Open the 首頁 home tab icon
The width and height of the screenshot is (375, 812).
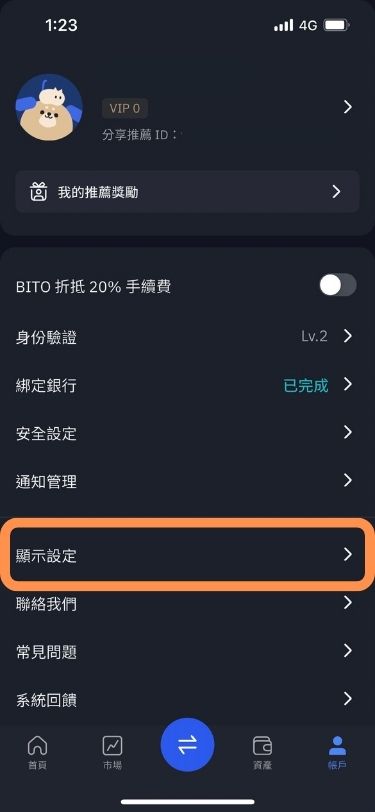37,745
